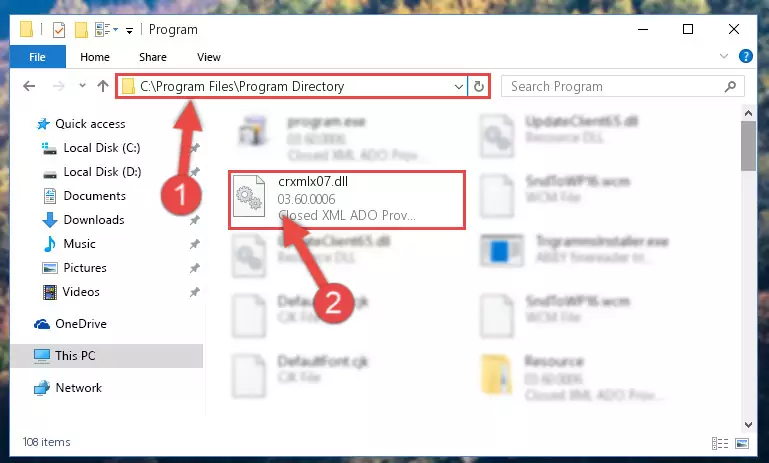Screen dimensions: 769x463
Task: Click the New Folder icon in quick toolbar
Action: tap(81, 30)
